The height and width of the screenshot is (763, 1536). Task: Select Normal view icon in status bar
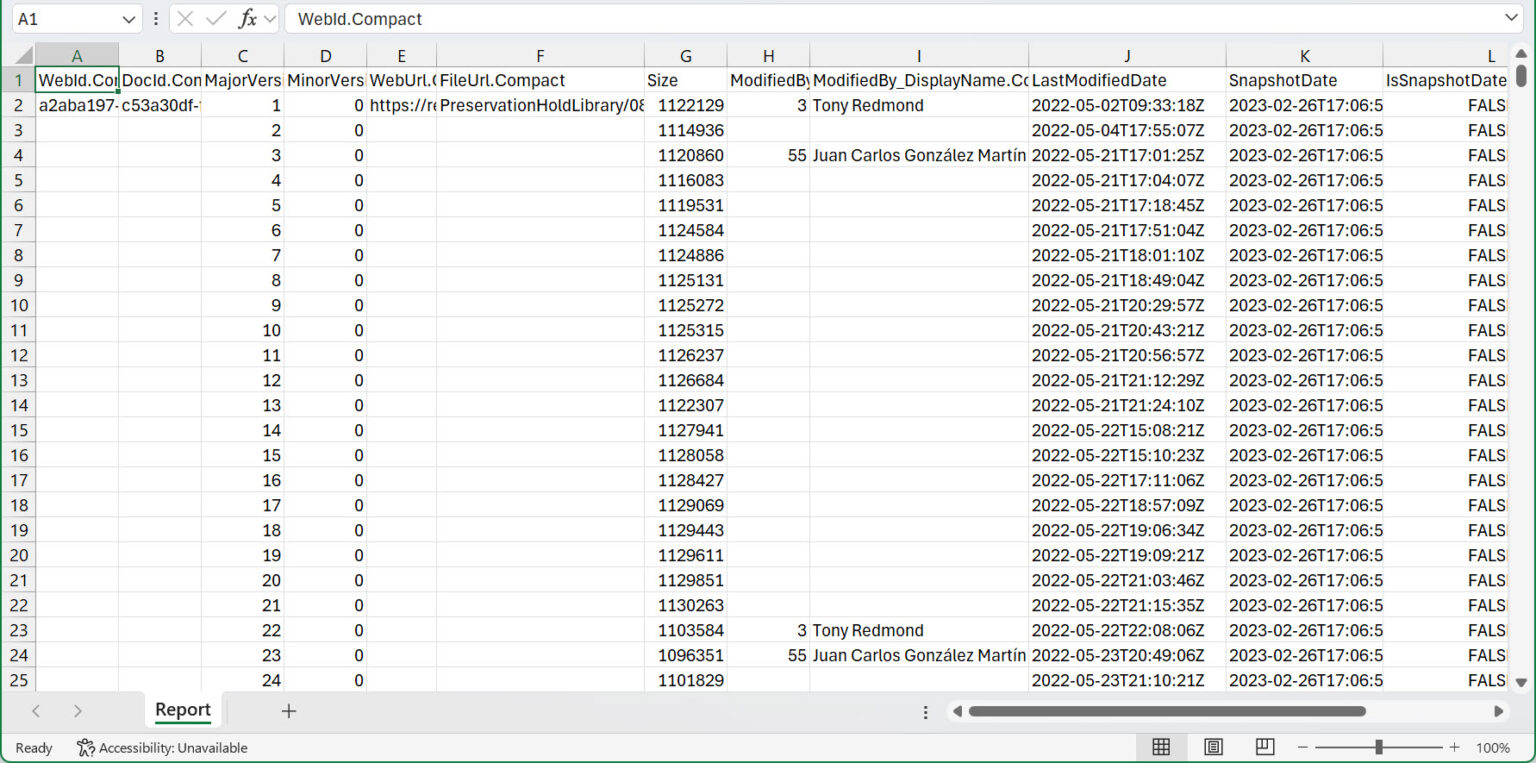pos(1161,747)
